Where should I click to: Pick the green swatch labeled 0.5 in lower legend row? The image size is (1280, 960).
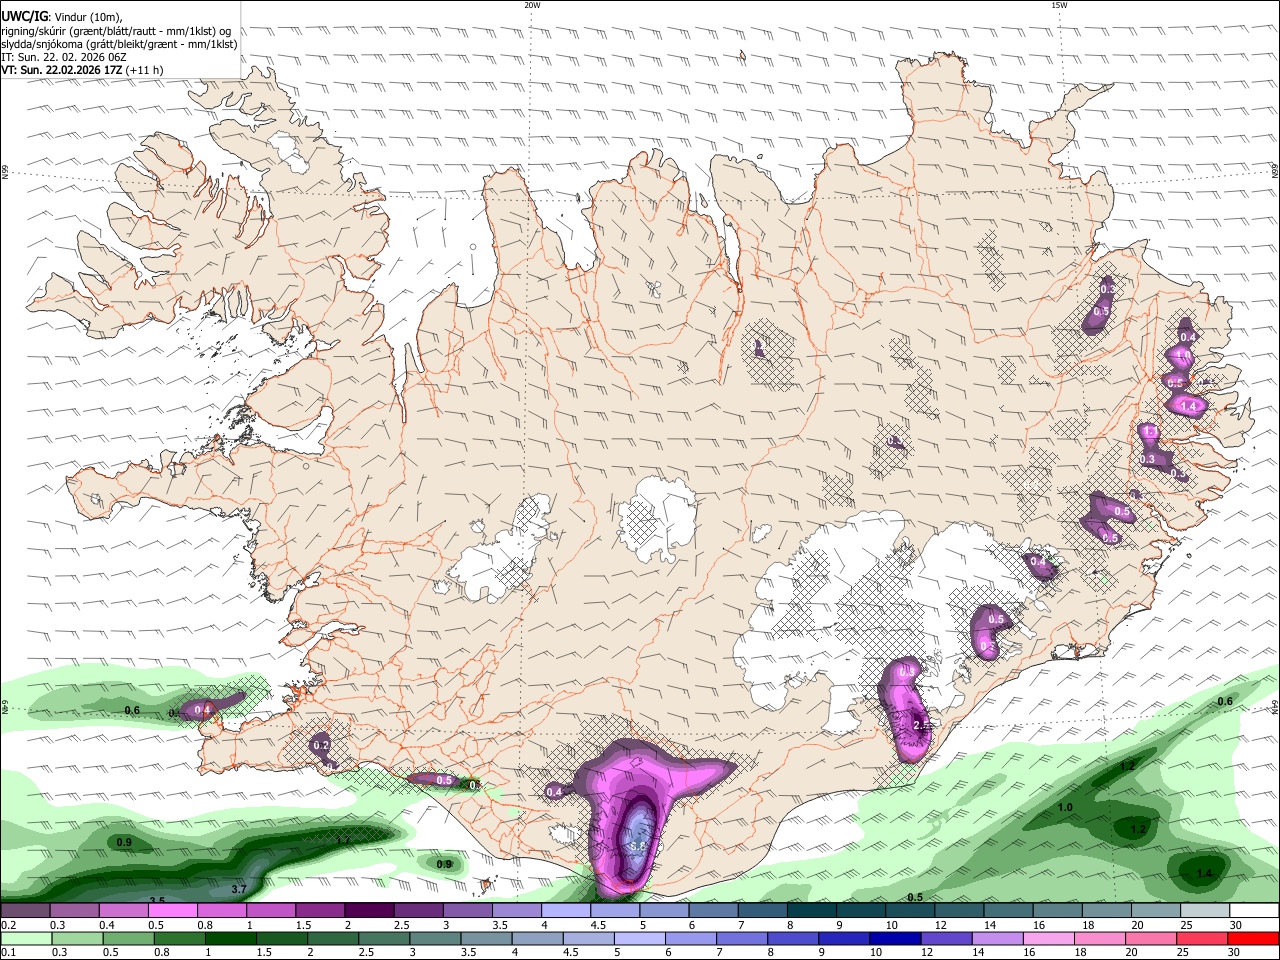(128, 939)
